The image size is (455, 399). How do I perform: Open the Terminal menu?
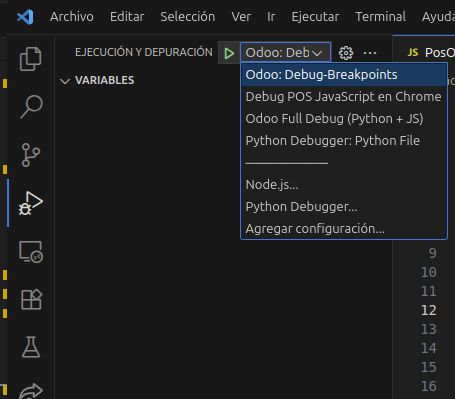[x=381, y=17]
